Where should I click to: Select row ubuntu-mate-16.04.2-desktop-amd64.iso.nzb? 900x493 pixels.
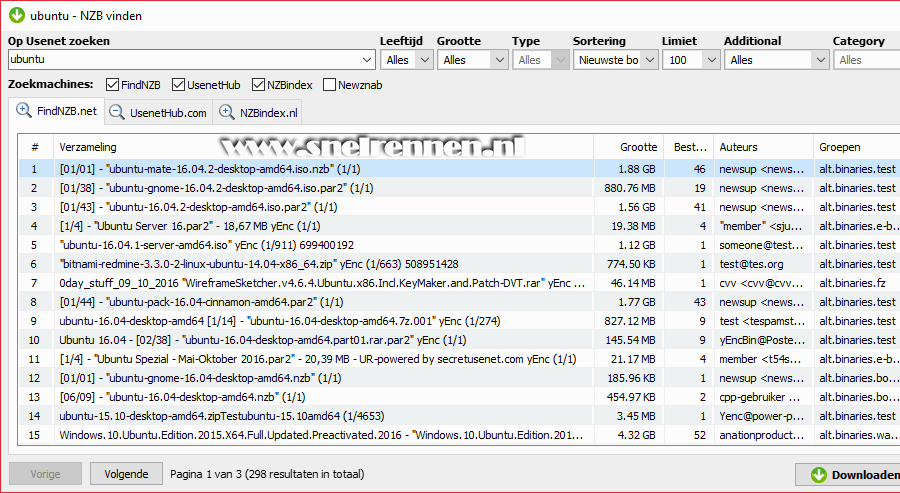[459, 169]
